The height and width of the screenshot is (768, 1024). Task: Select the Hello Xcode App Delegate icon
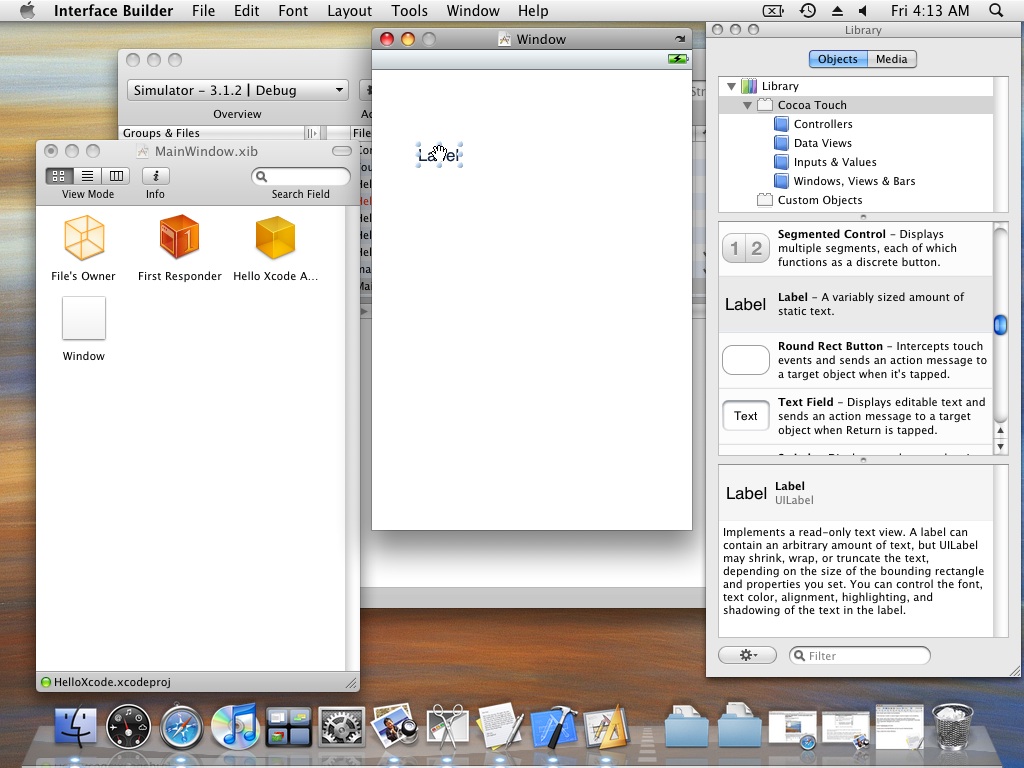tap(275, 238)
